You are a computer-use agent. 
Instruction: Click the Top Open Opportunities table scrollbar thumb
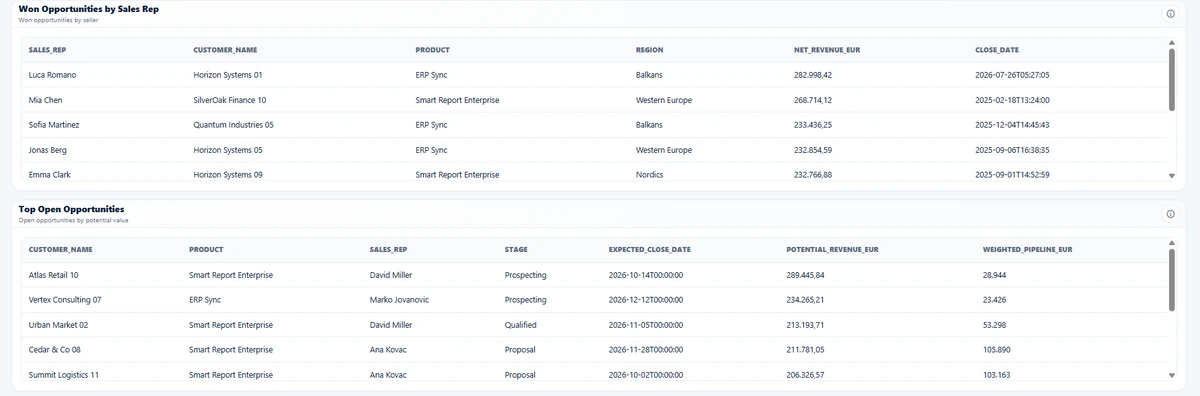[x=1172, y=280]
